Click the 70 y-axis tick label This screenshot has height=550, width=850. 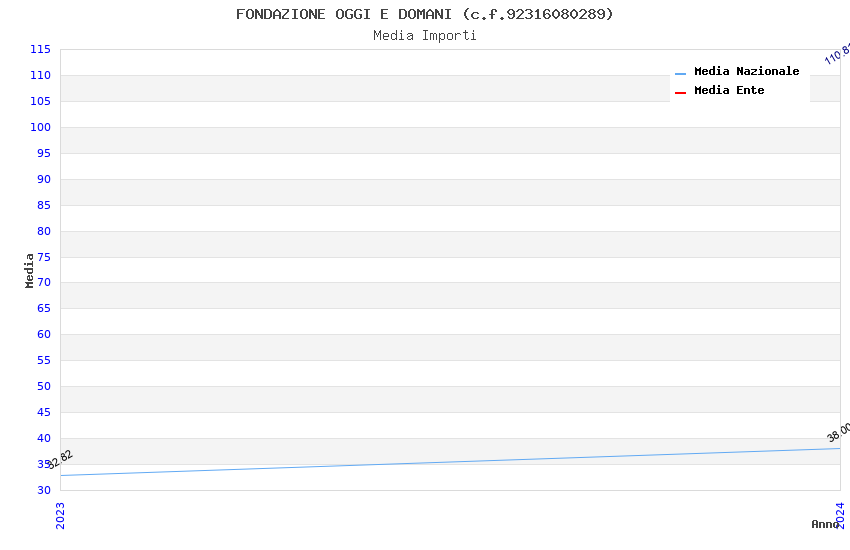44,282
